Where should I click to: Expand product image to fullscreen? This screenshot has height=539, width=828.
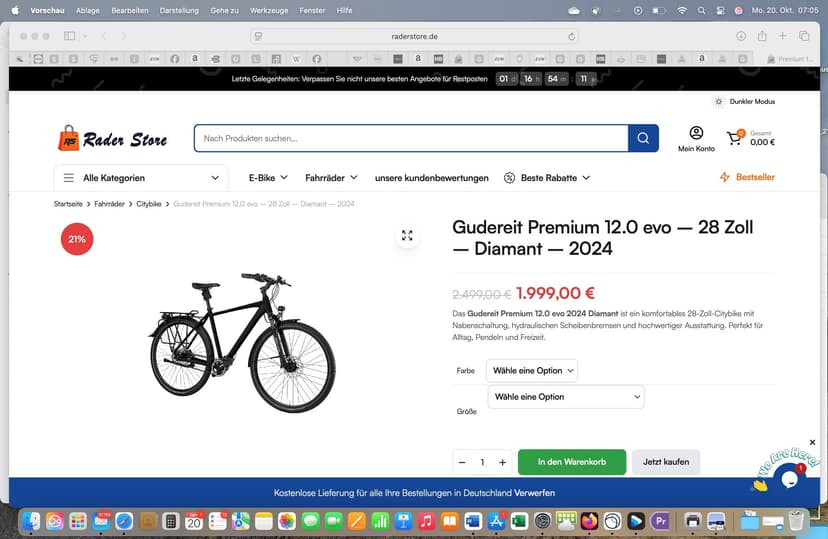click(x=407, y=235)
